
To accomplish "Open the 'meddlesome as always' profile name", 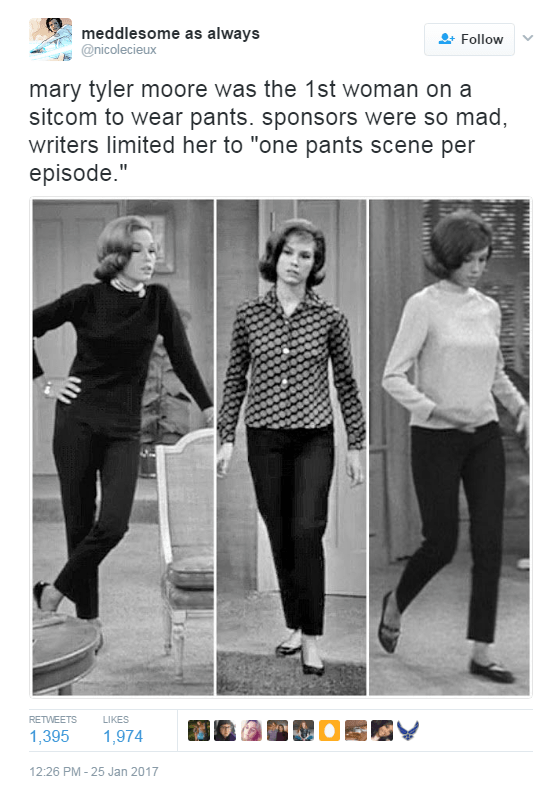I will [x=171, y=33].
